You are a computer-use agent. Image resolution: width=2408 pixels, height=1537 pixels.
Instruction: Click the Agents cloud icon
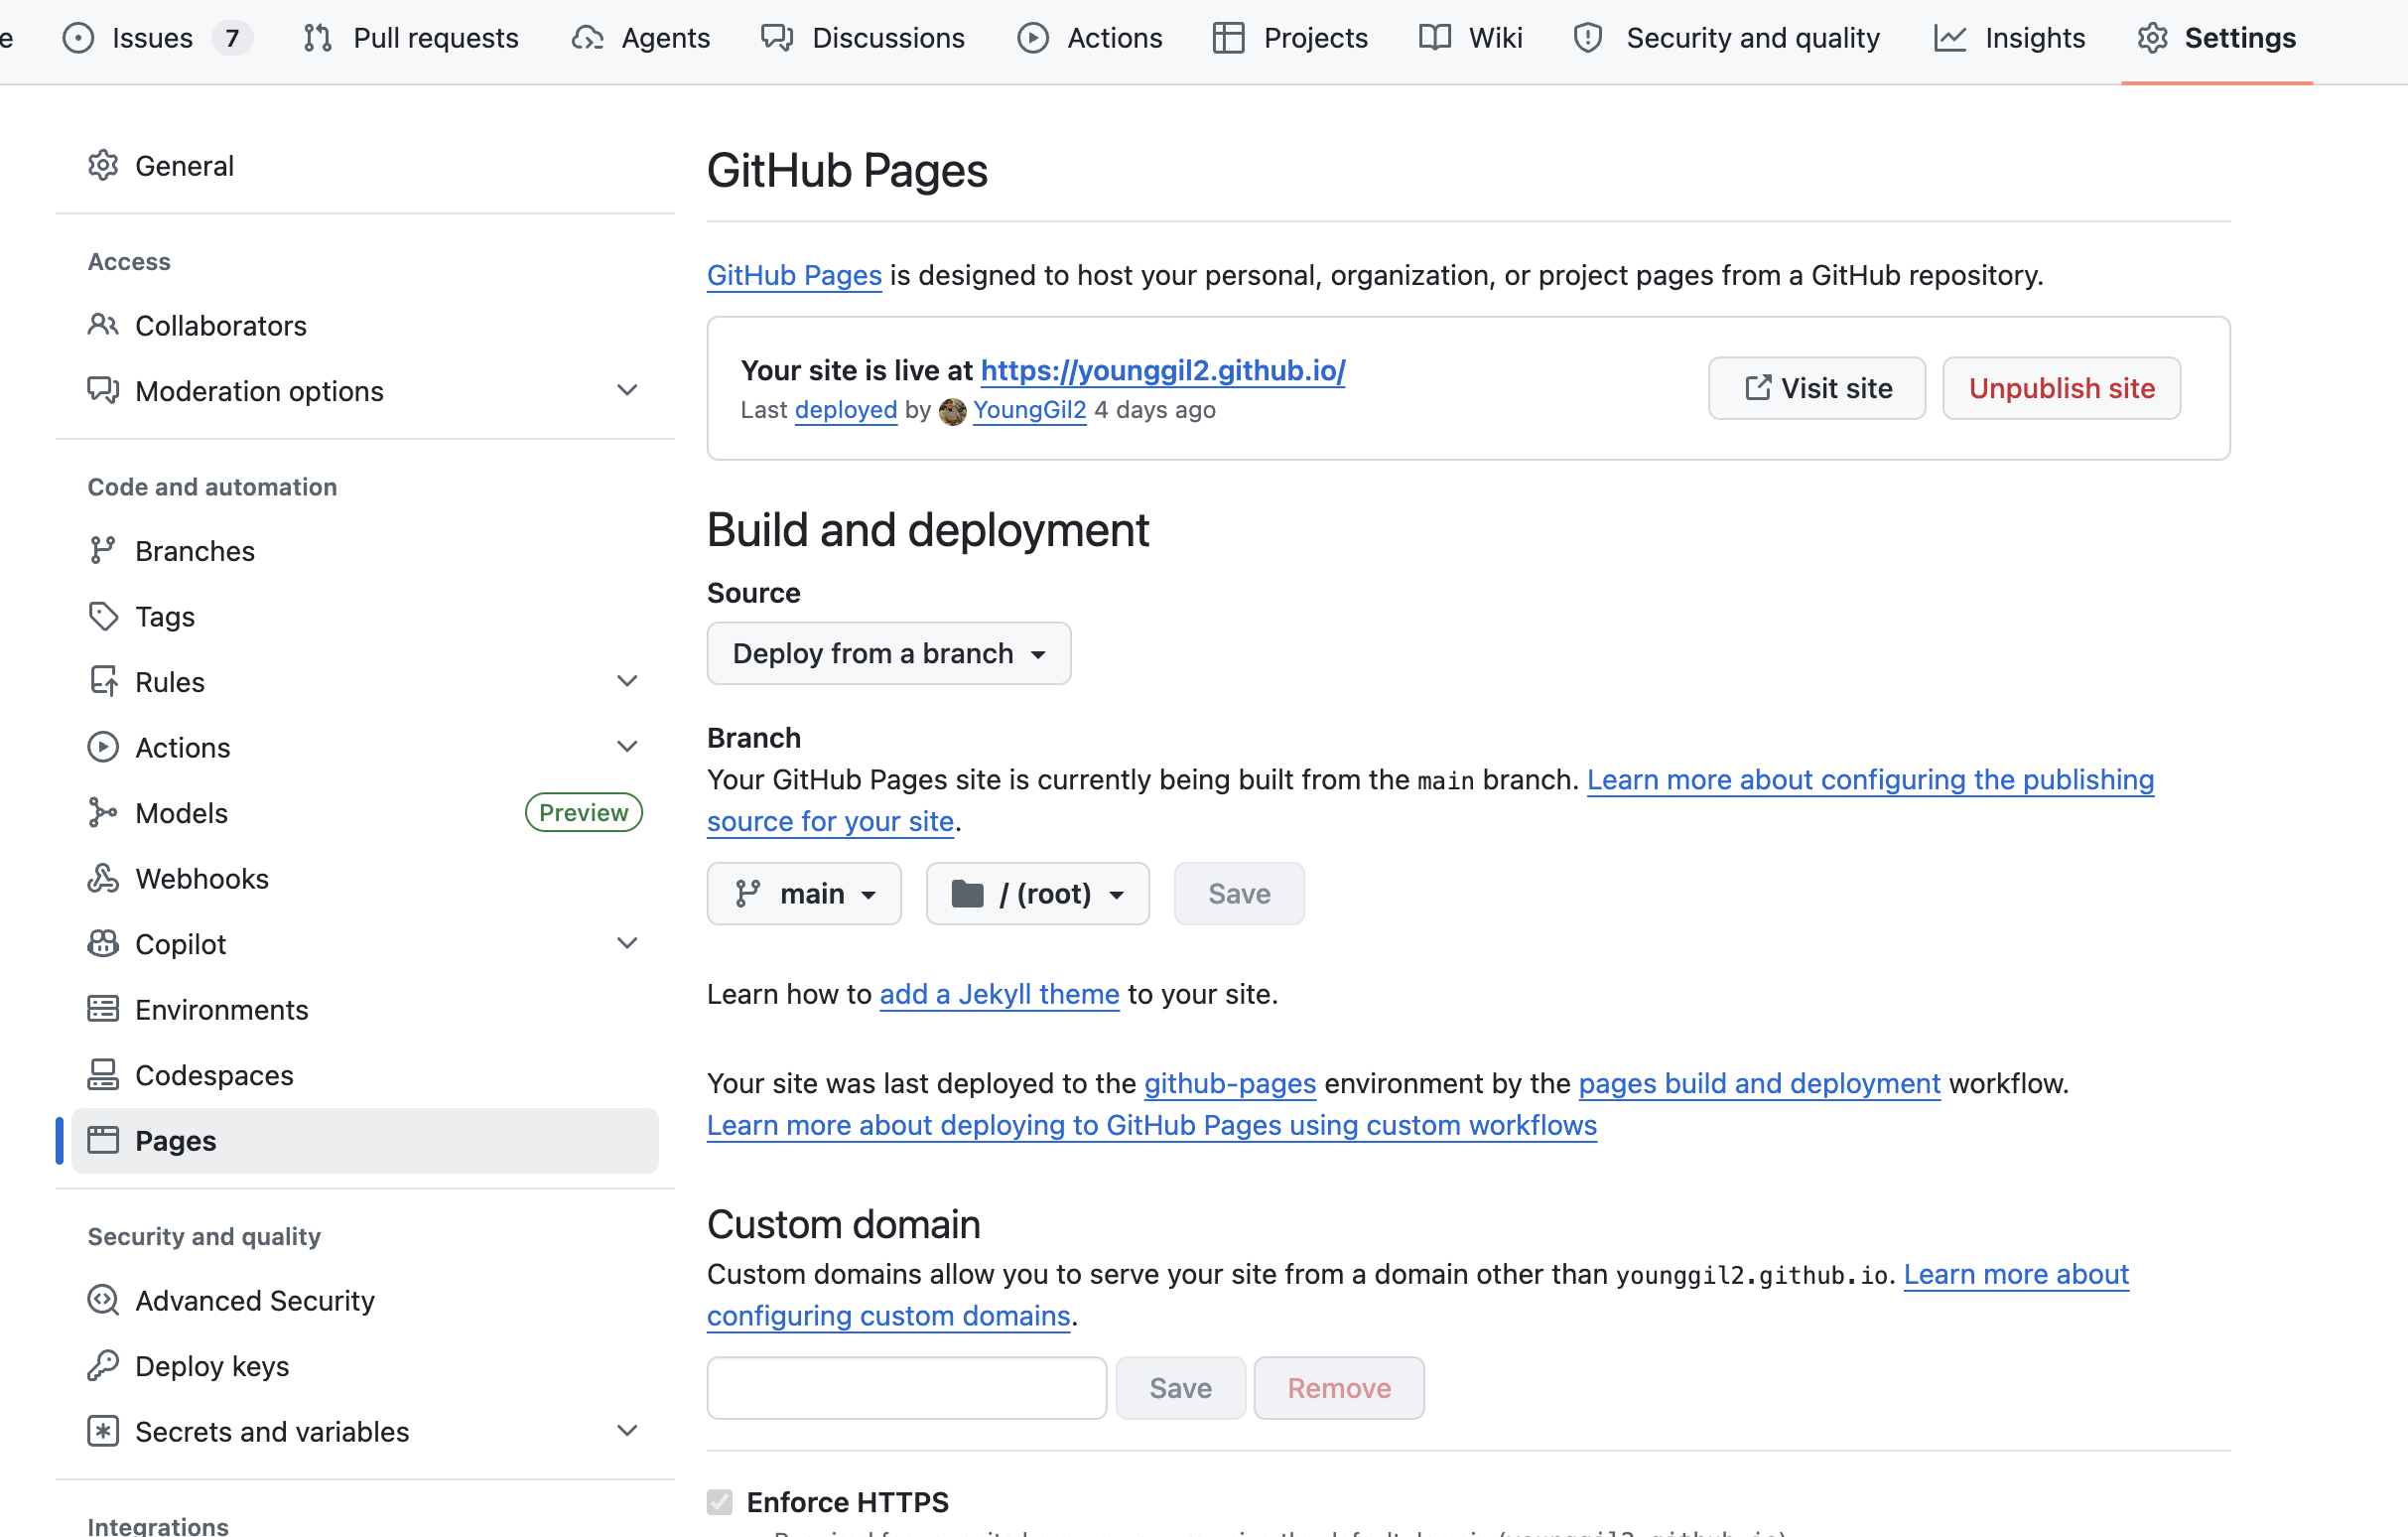click(588, 38)
